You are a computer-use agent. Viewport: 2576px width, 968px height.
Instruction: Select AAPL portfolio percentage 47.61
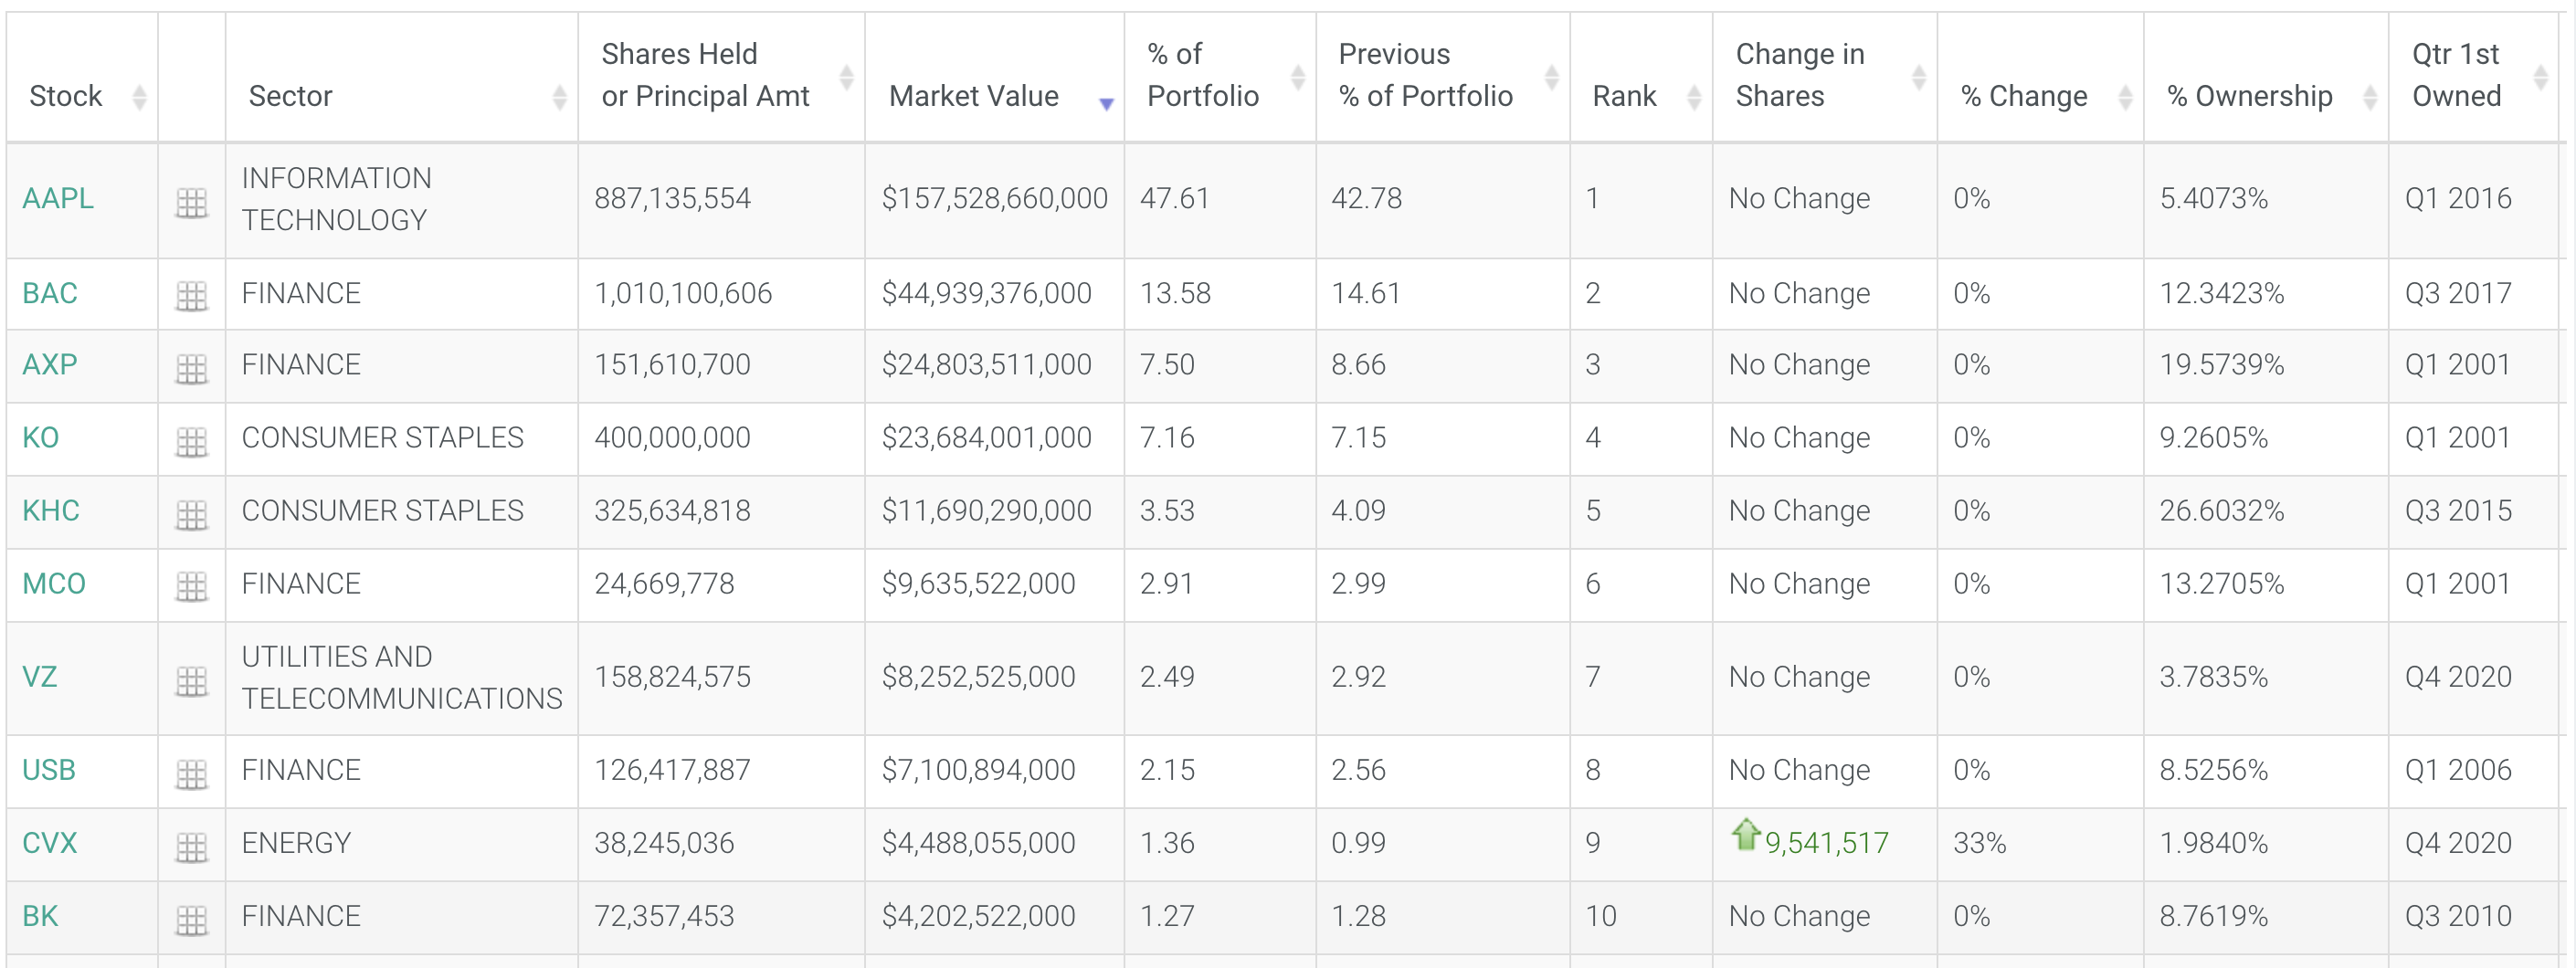point(1175,198)
